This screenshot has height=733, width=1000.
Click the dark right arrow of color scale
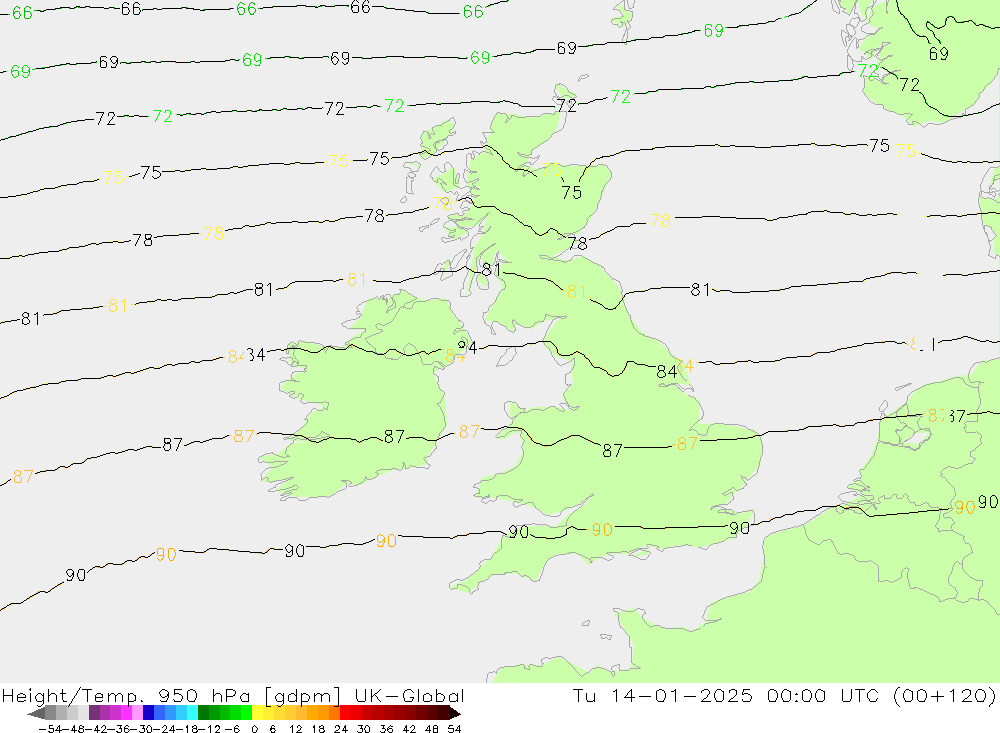pyautogui.click(x=454, y=713)
